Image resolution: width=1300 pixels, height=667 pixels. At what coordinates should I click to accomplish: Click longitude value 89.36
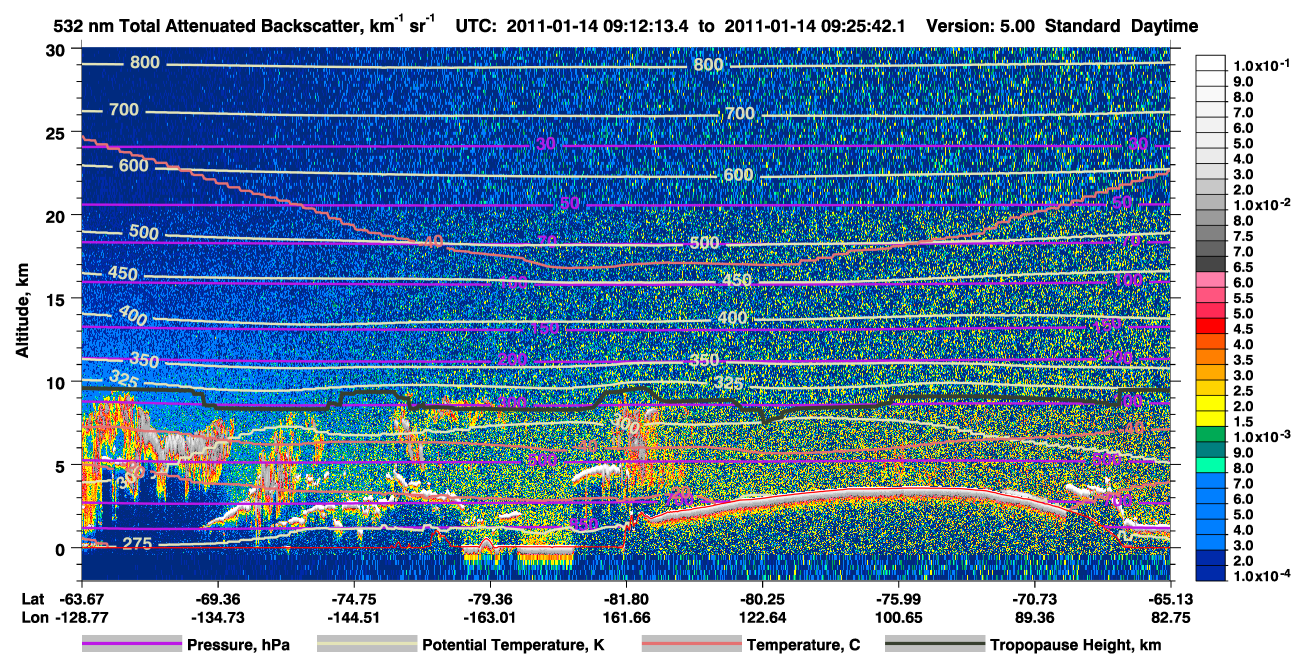point(1034,617)
